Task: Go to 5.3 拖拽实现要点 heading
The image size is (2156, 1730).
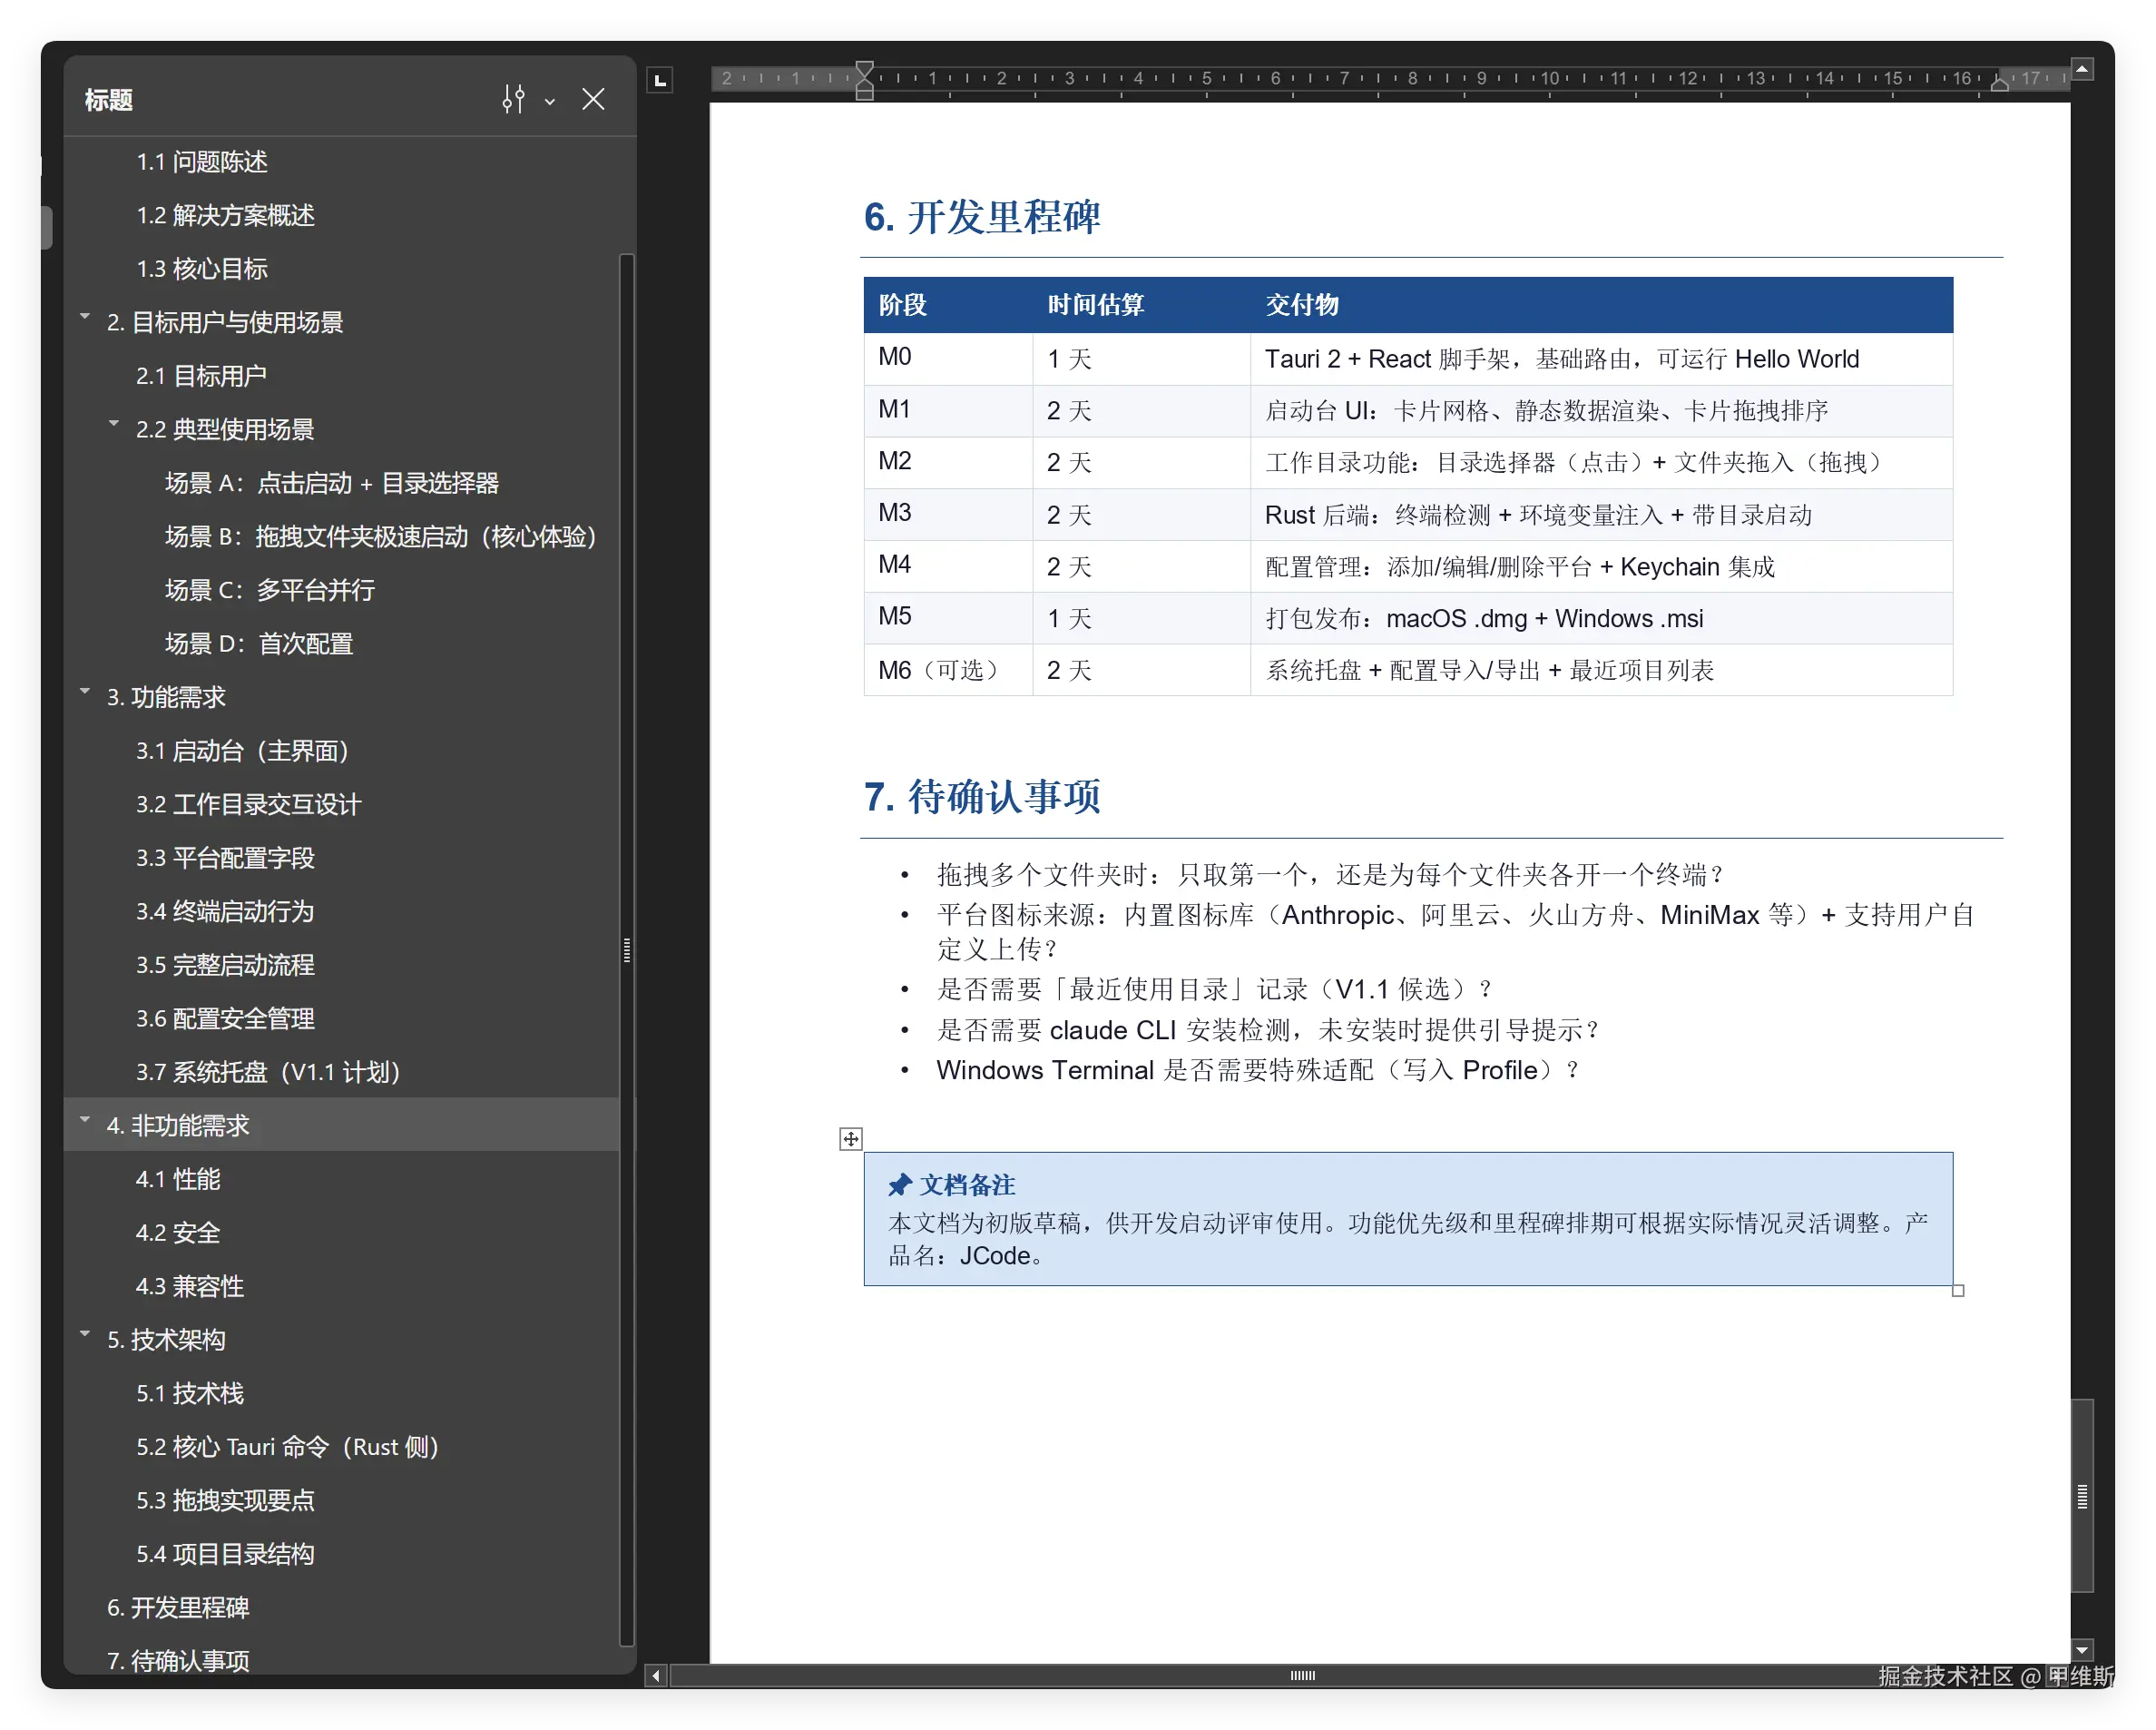Action: (x=225, y=1500)
